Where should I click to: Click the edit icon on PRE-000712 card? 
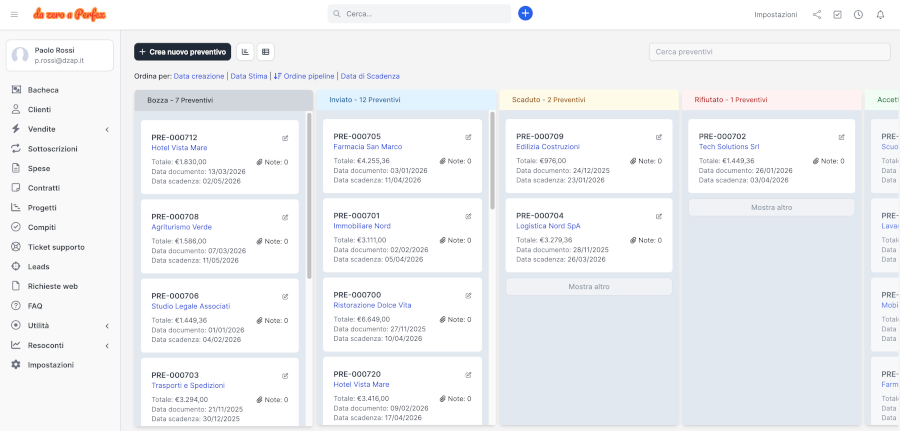click(285, 137)
